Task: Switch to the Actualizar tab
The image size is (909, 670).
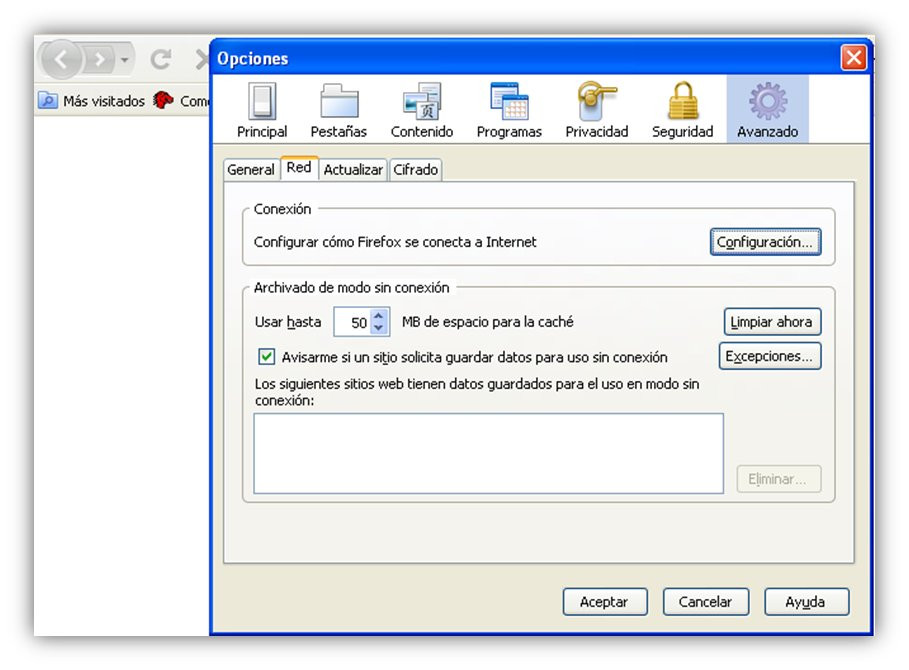Action: [353, 170]
